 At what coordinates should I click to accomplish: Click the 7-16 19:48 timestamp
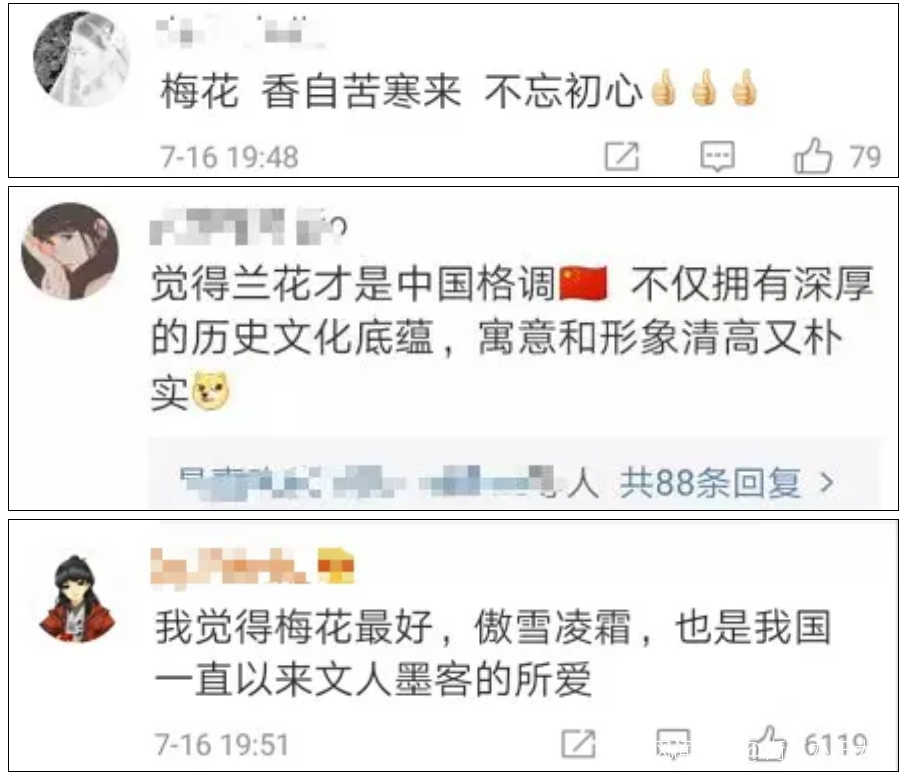(x=229, y=157)
